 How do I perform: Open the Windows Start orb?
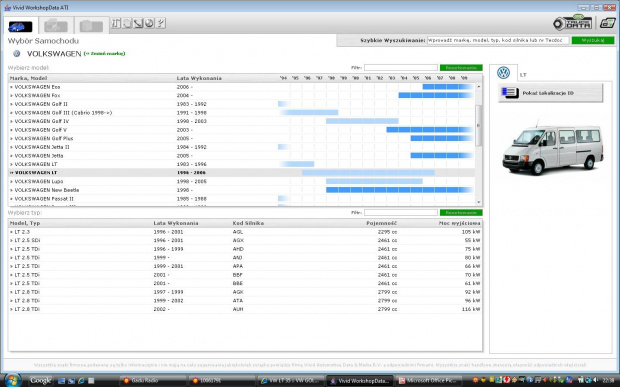pyautogui.click(x=12, y=380)
